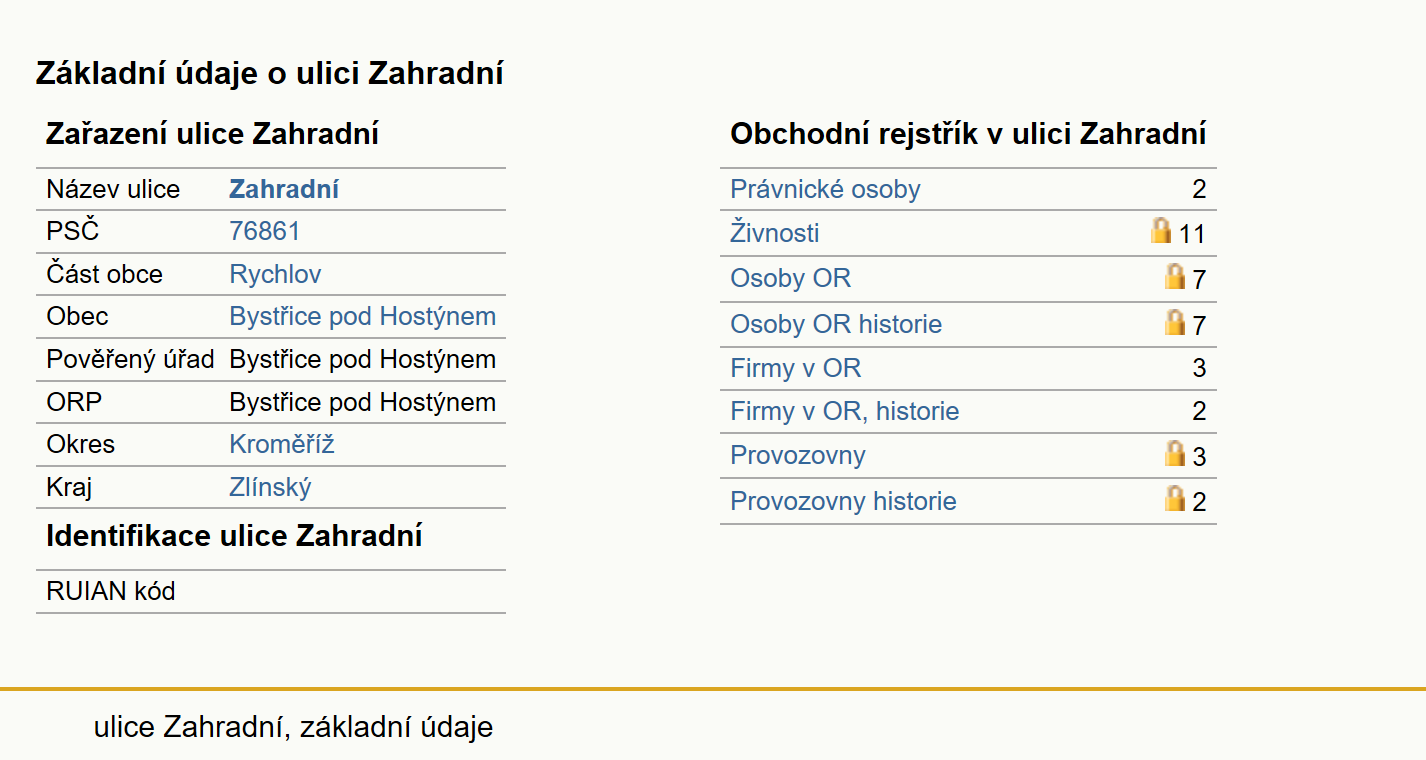
Task: Open the Provozovny historie link
Action: pos(844,501)
